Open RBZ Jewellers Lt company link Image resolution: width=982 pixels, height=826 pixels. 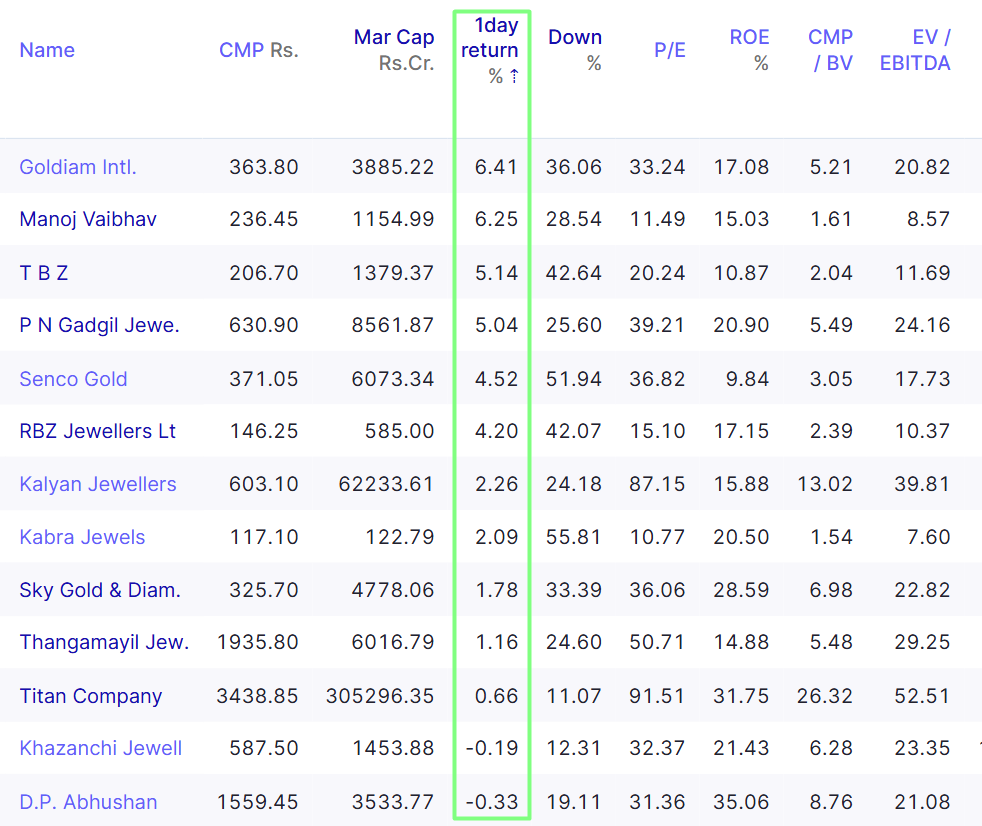pos(98,431)
